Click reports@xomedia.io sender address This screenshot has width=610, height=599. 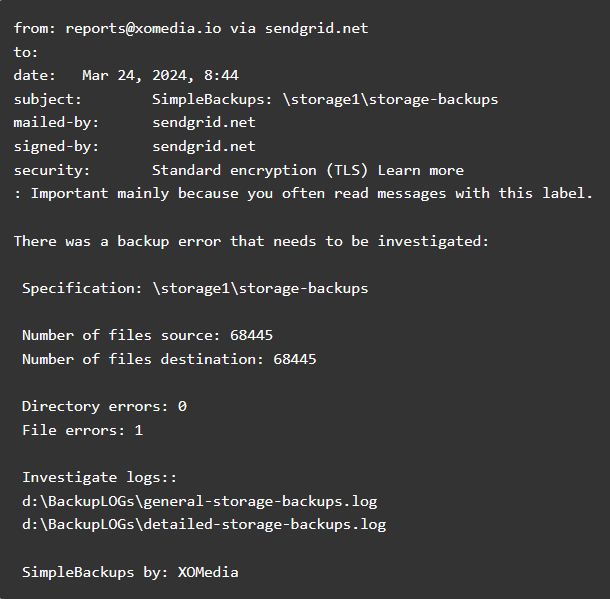[x=143, y=28]
